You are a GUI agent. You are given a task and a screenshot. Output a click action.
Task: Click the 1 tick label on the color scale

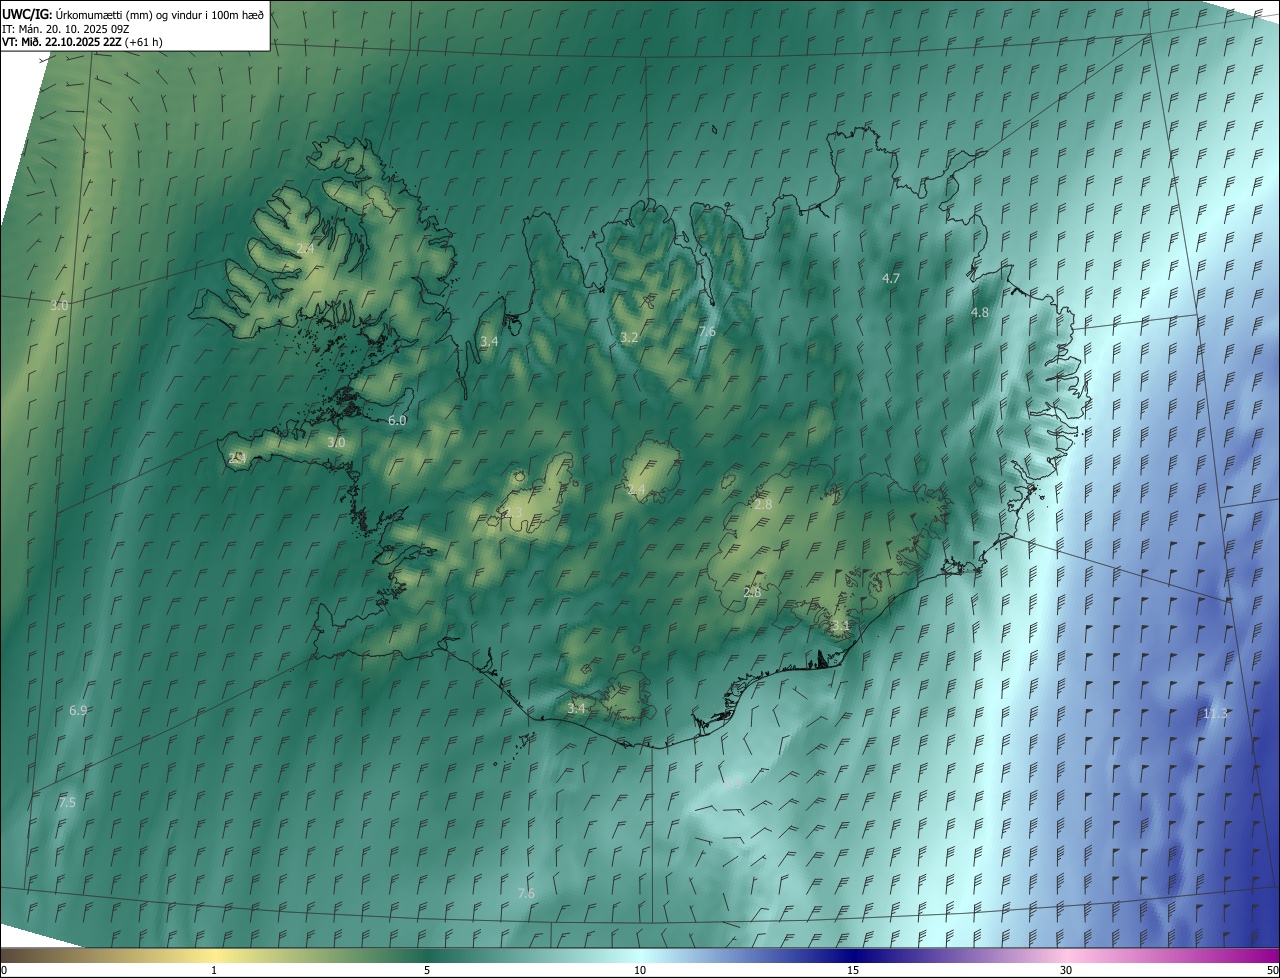pyautogui.click(x=214, y=970)
